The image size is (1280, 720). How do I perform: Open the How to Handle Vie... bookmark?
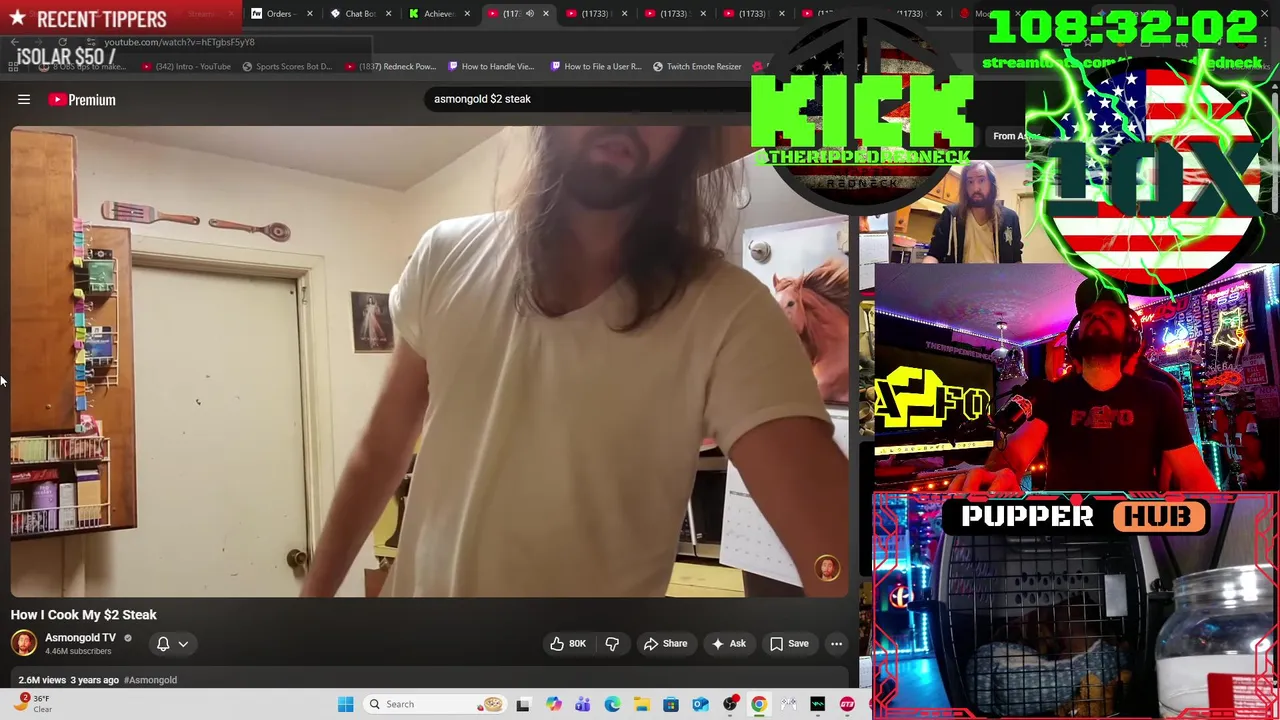pos(490,67)
